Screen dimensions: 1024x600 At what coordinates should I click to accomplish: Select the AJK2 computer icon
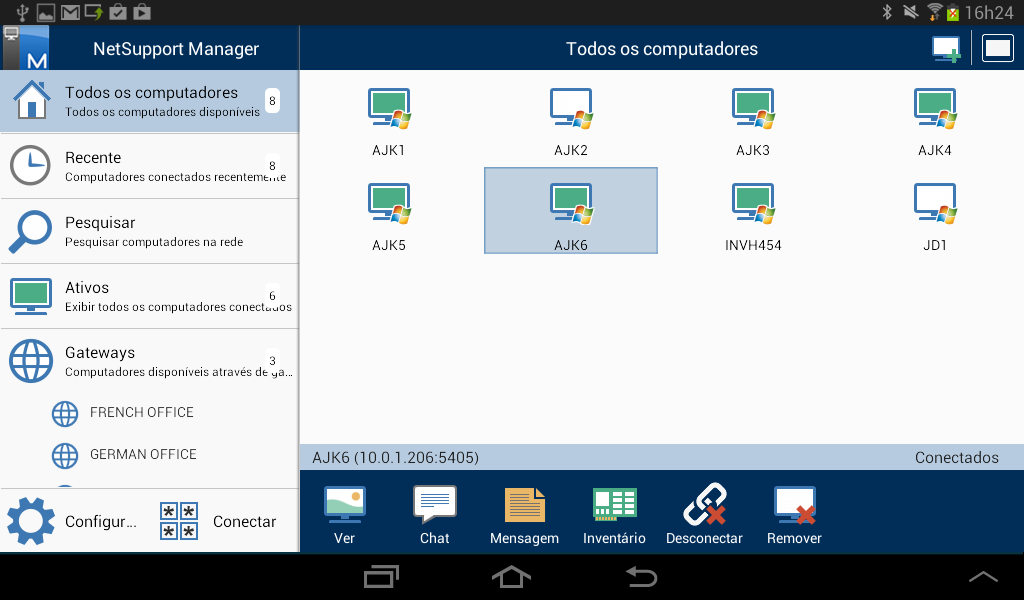coord(571,122)
